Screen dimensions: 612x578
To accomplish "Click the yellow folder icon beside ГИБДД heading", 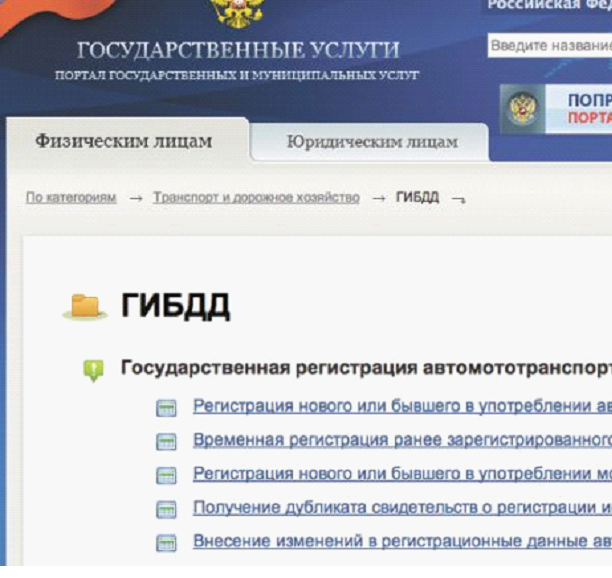I will point(85,305).
